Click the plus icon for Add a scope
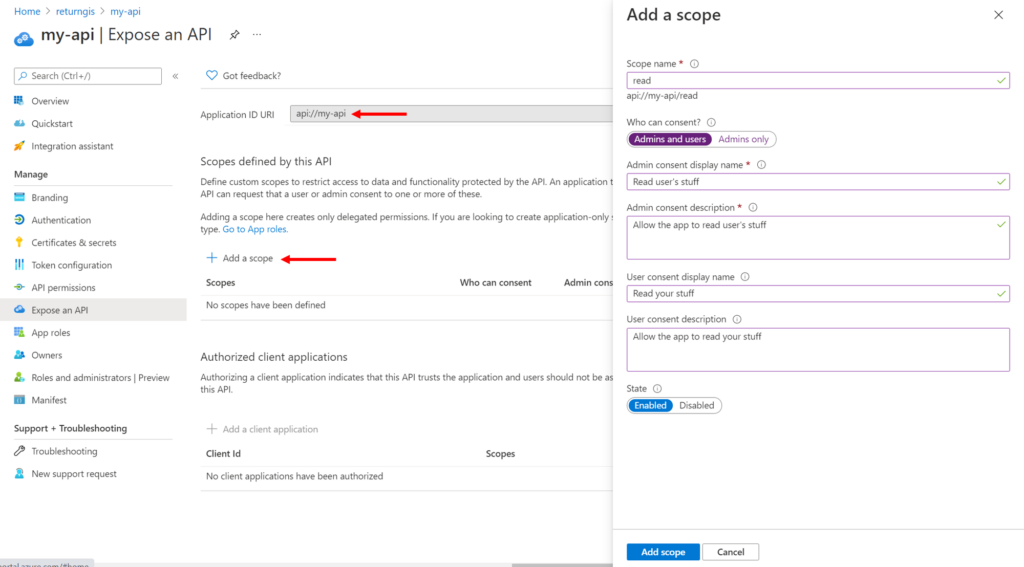1024x567 pixels. click(212, 258)
